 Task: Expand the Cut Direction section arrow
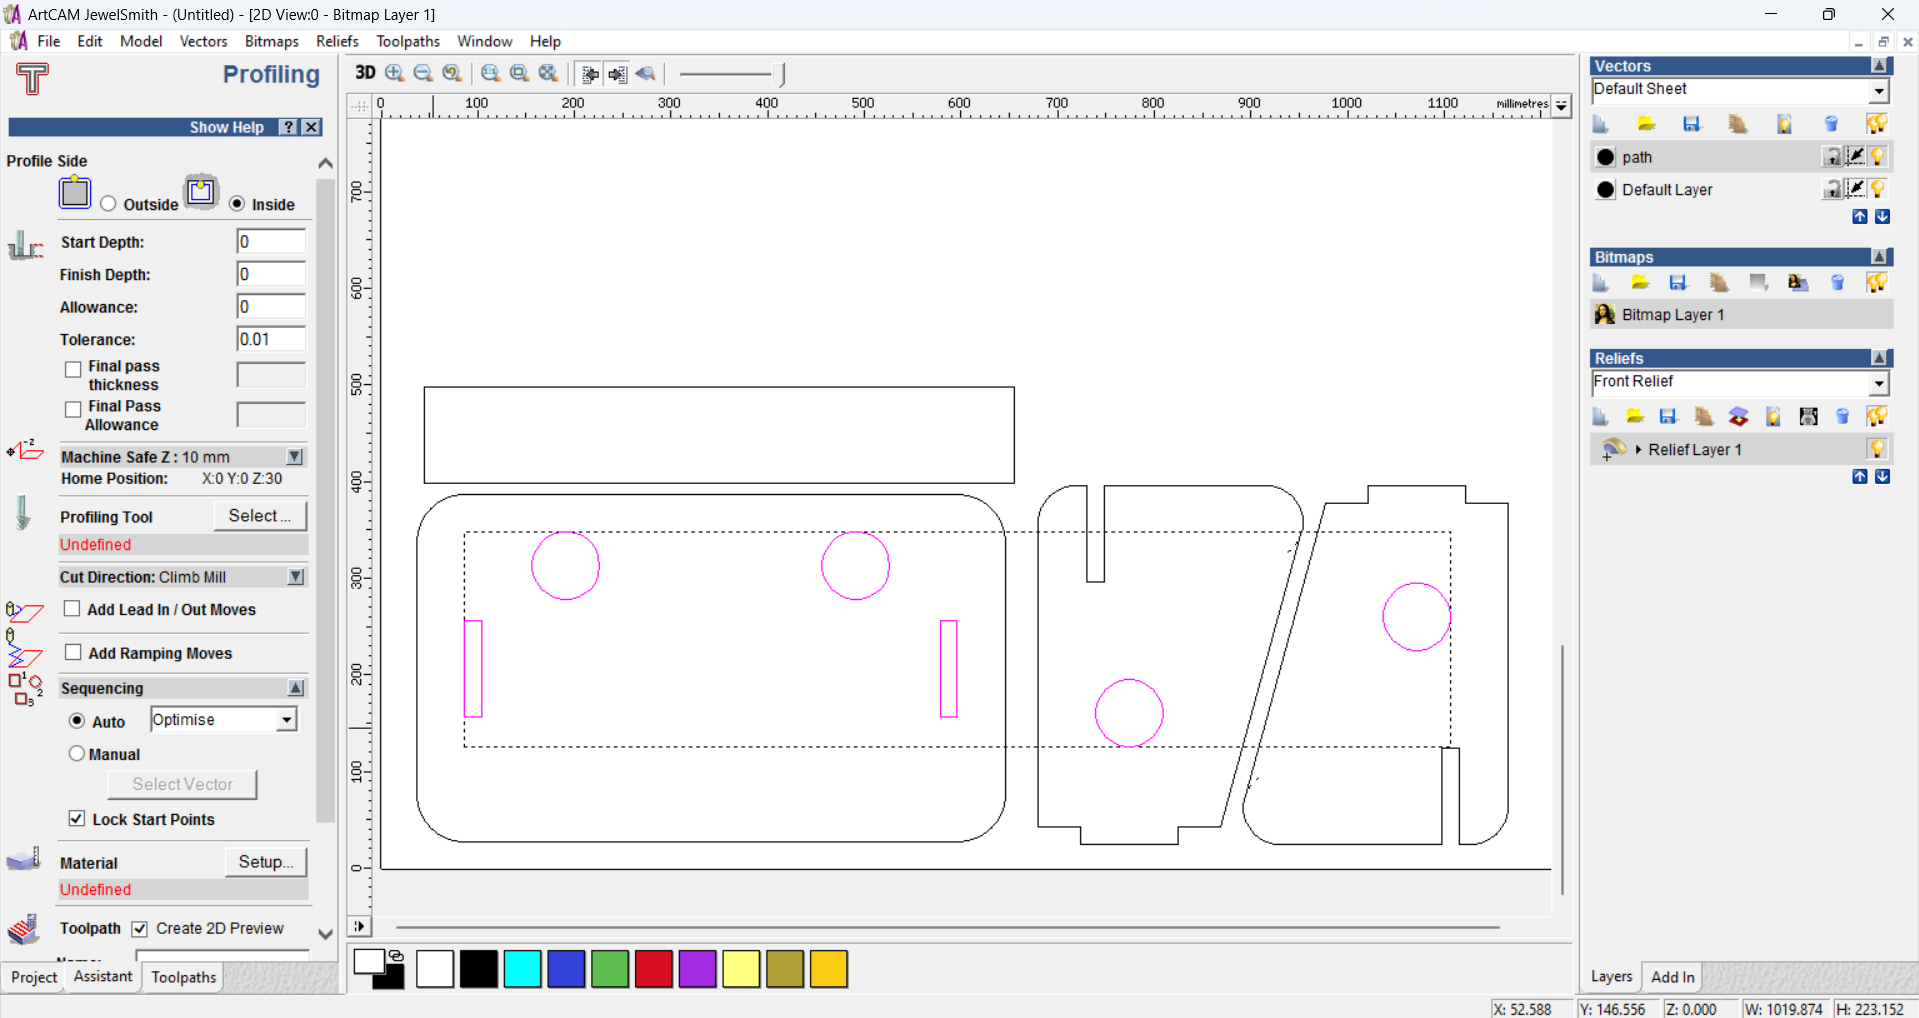tap(295, 577)
